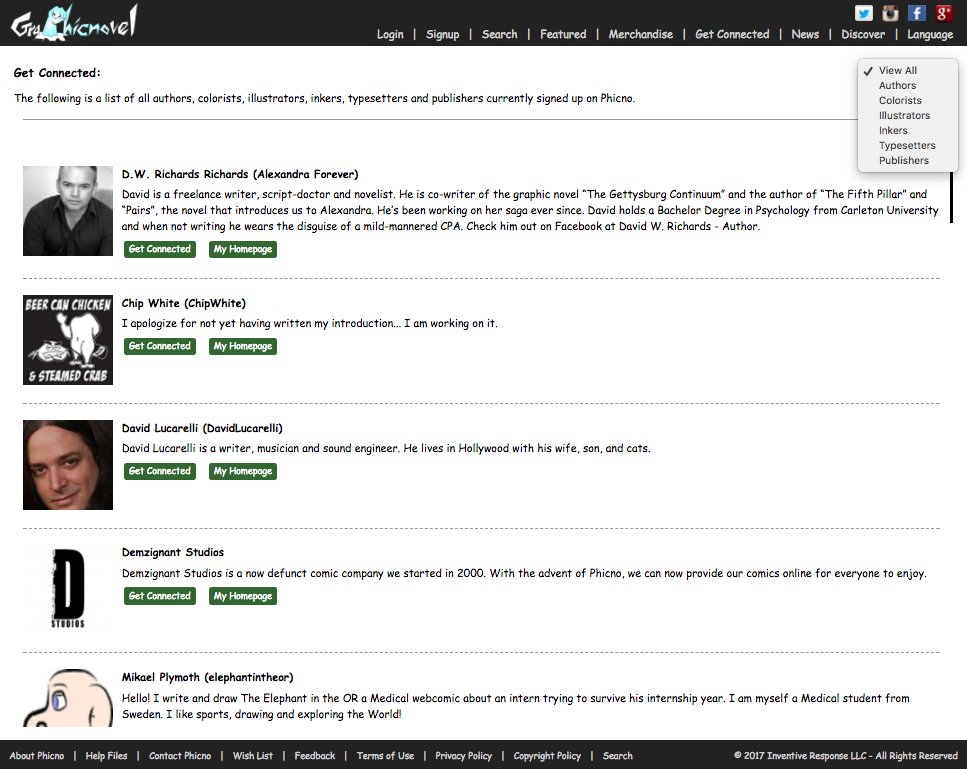Click the David Lucarelli (DavidLucarelli) name

point(202,428)
